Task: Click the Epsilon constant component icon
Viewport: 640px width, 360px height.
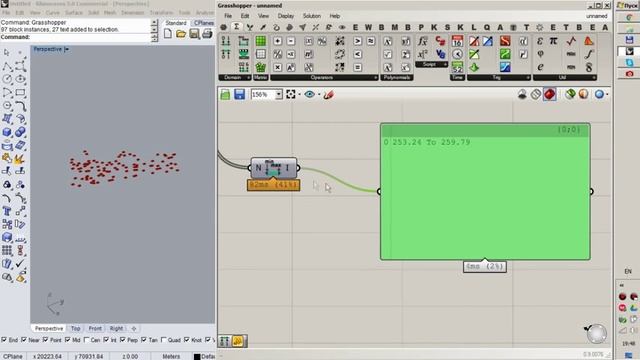Action: click(540, 41)
